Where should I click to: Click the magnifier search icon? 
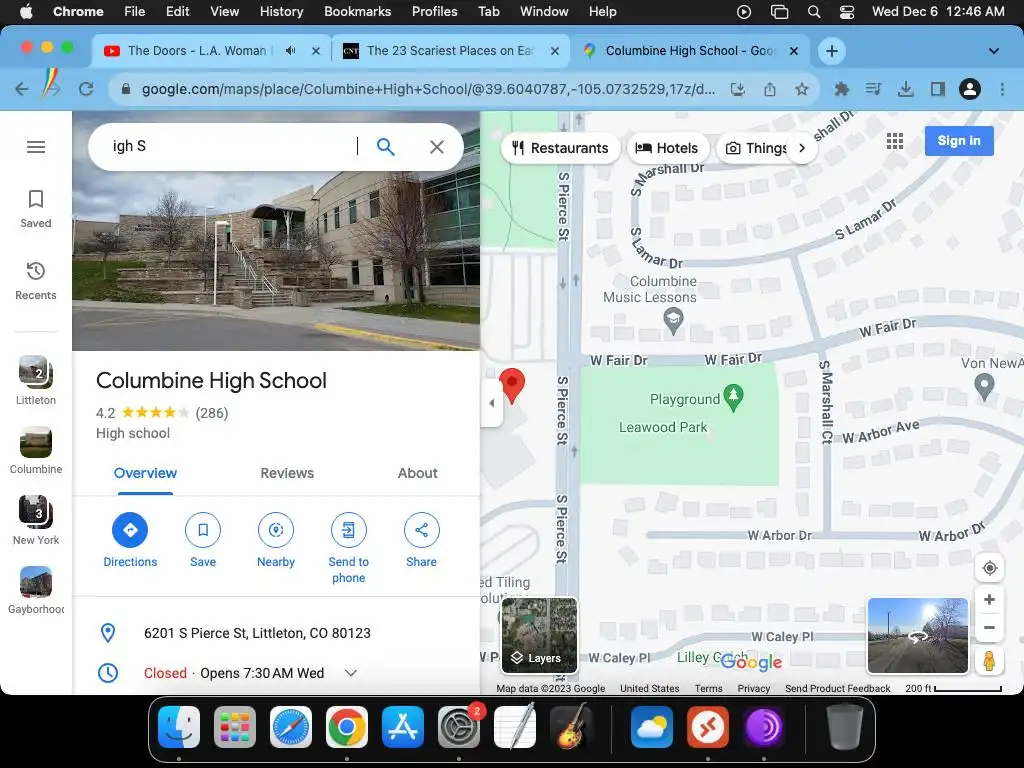[x=385, y=147]
